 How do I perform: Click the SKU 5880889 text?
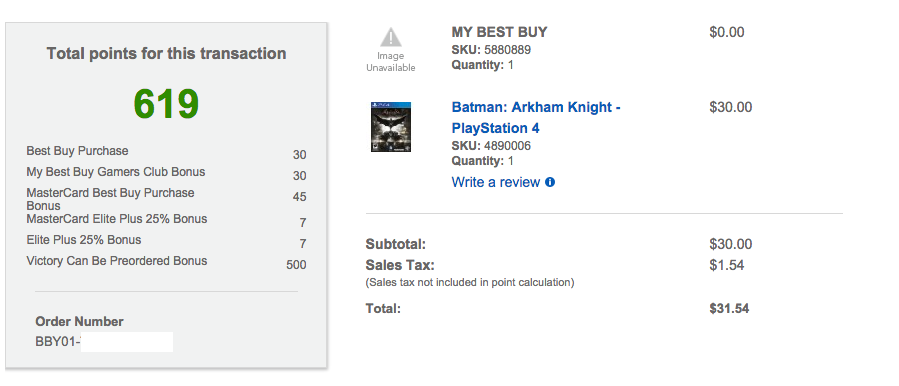point(491,50)
